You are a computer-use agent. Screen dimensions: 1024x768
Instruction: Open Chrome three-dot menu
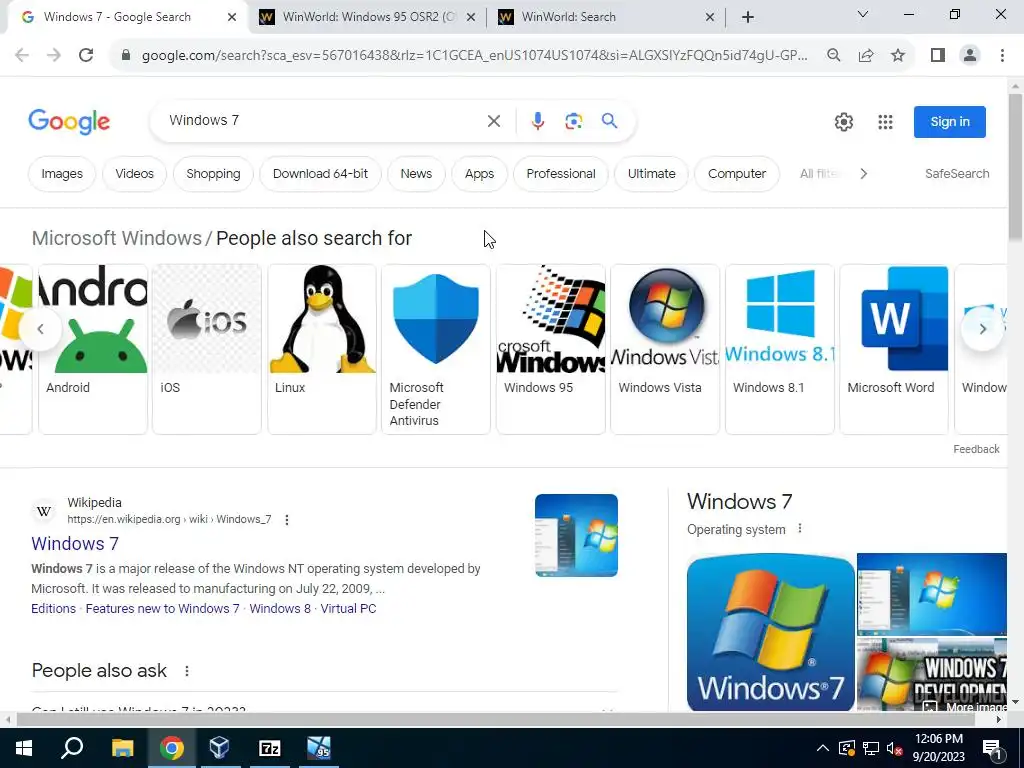[1002, 55]
